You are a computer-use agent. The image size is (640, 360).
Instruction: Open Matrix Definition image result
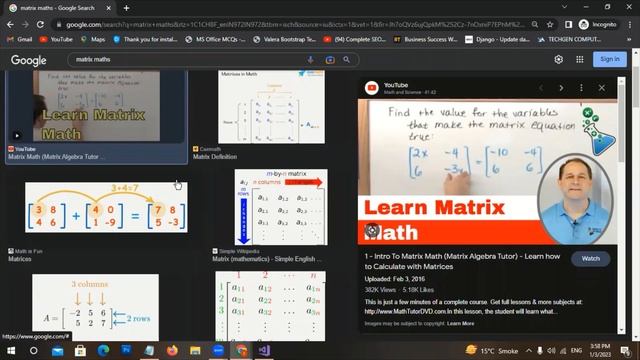click(x=271, y=107)
